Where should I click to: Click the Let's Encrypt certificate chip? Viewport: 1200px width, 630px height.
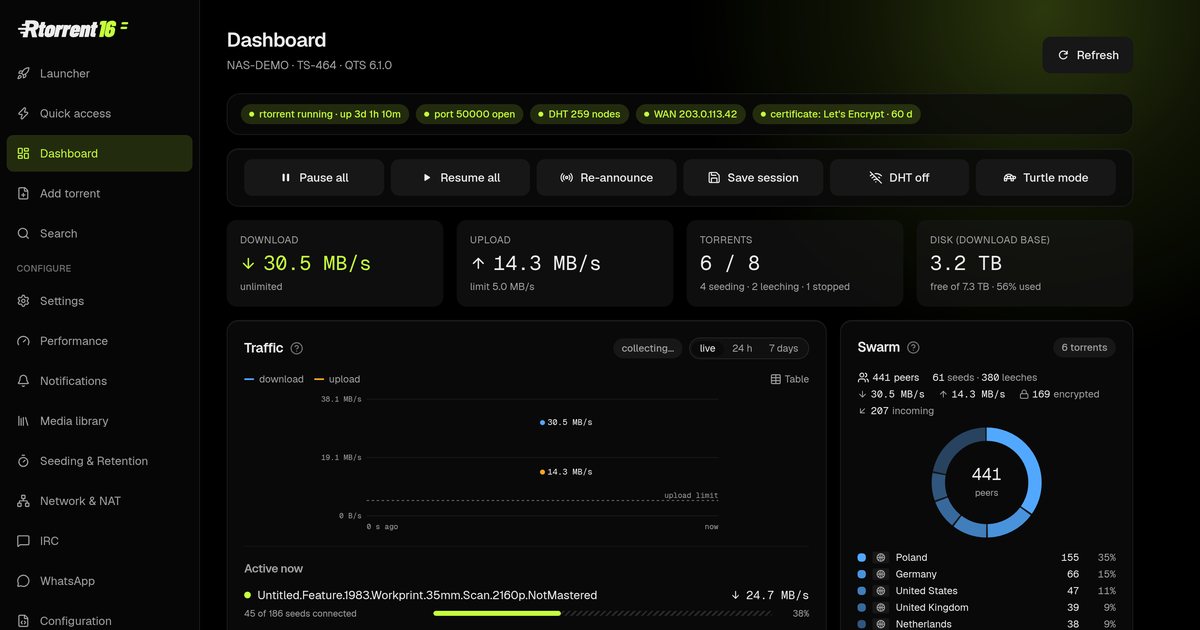point(835,114)
